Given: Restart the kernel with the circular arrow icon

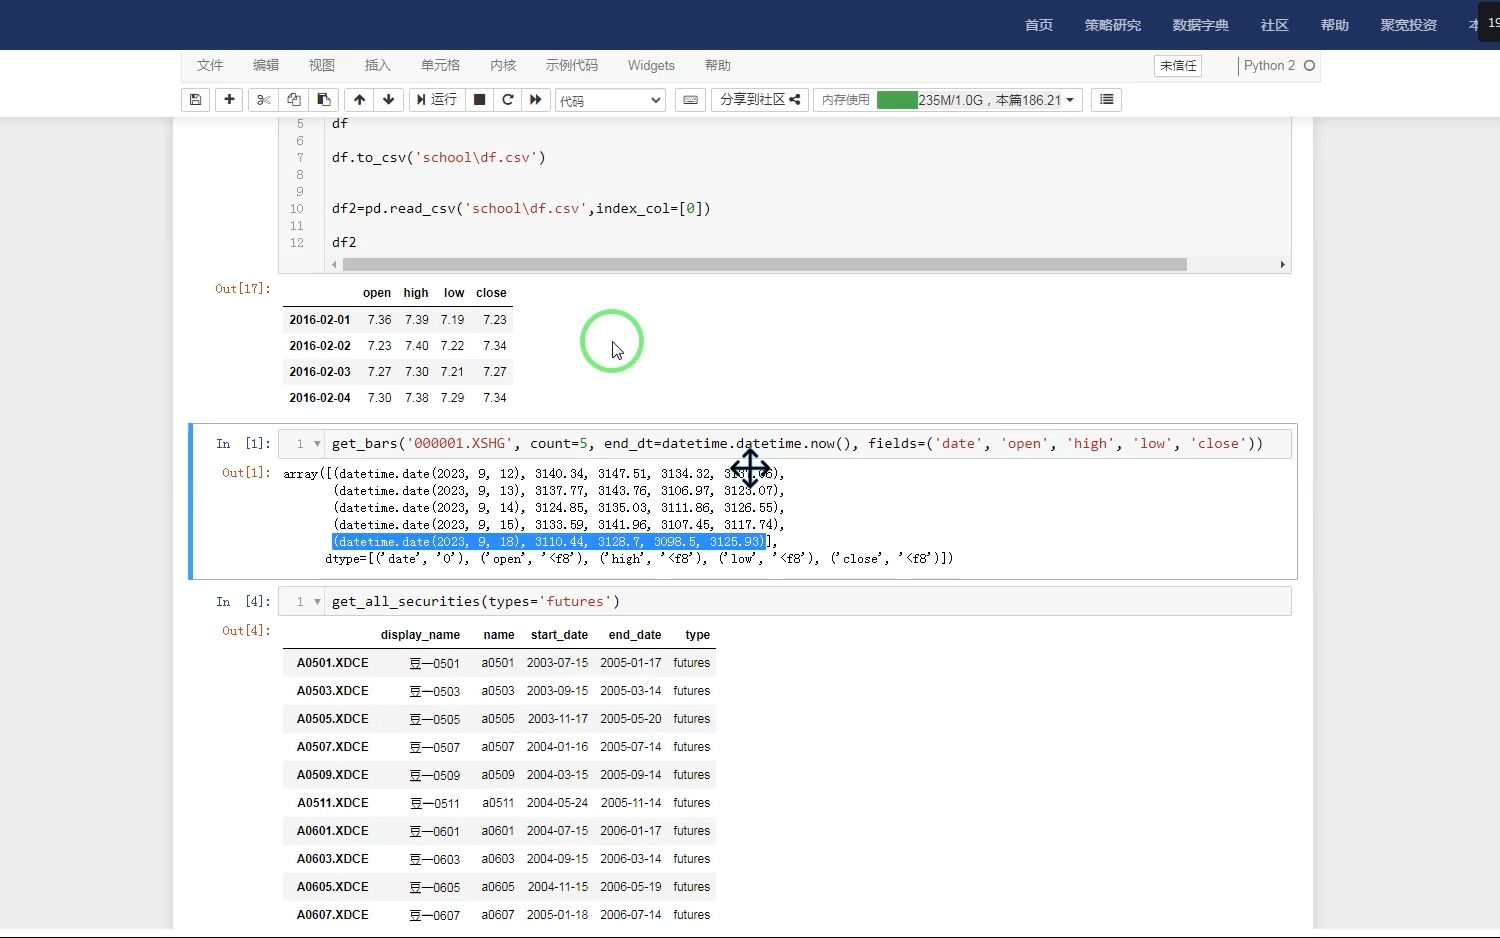Looking at the screenshot, I should click(508, 100).
